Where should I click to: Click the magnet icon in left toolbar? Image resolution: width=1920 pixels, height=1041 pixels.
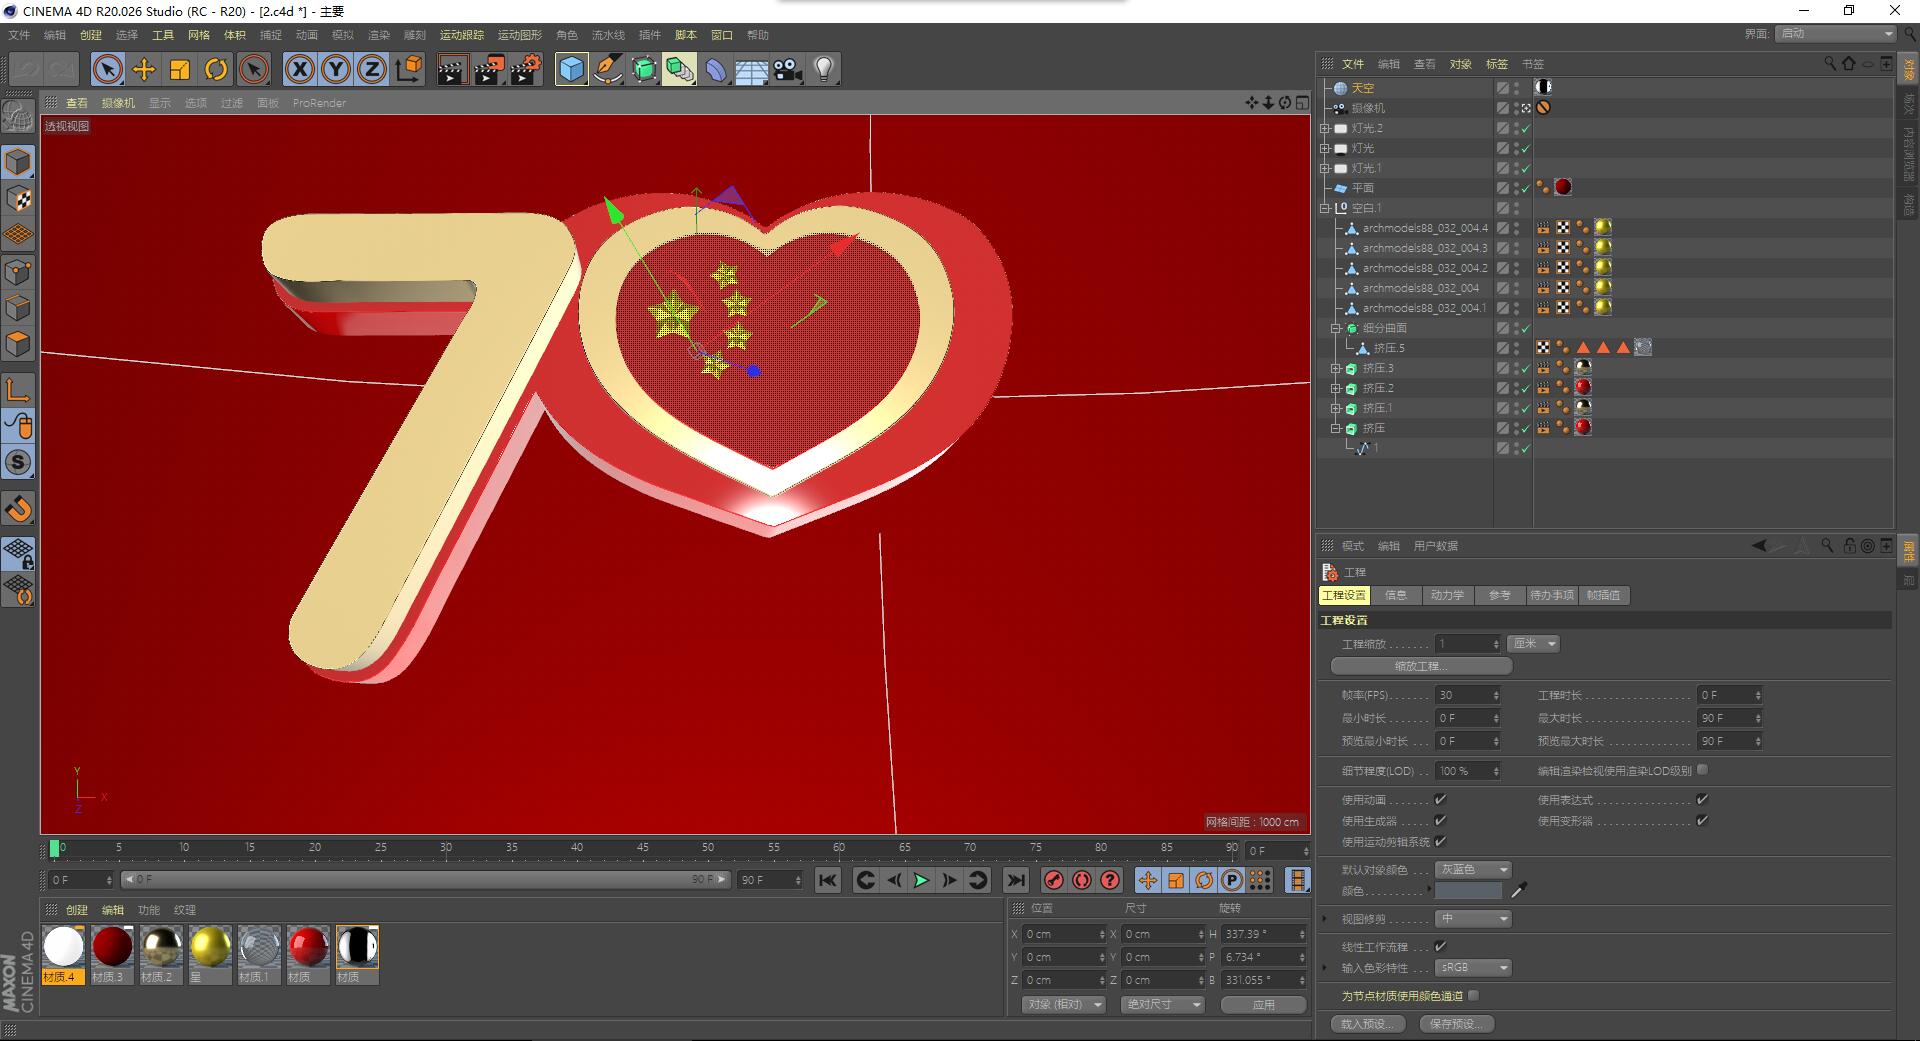tap(19, 508)
